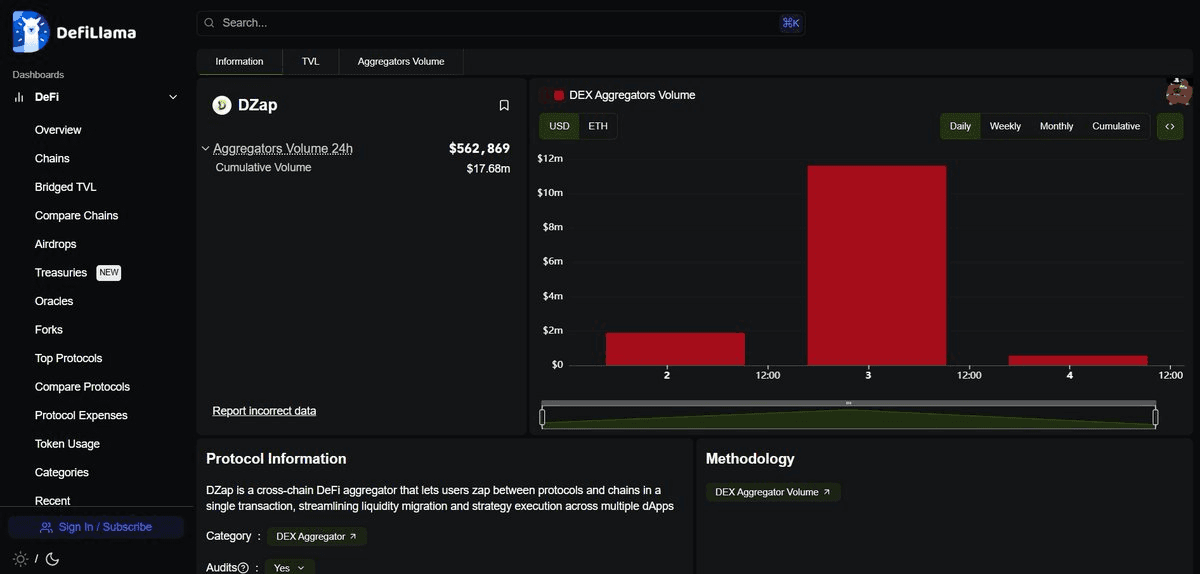Open Oracles page
The height and width of the screenshot is (574, 1200).
pyautogui.click(x=54, y=301)
